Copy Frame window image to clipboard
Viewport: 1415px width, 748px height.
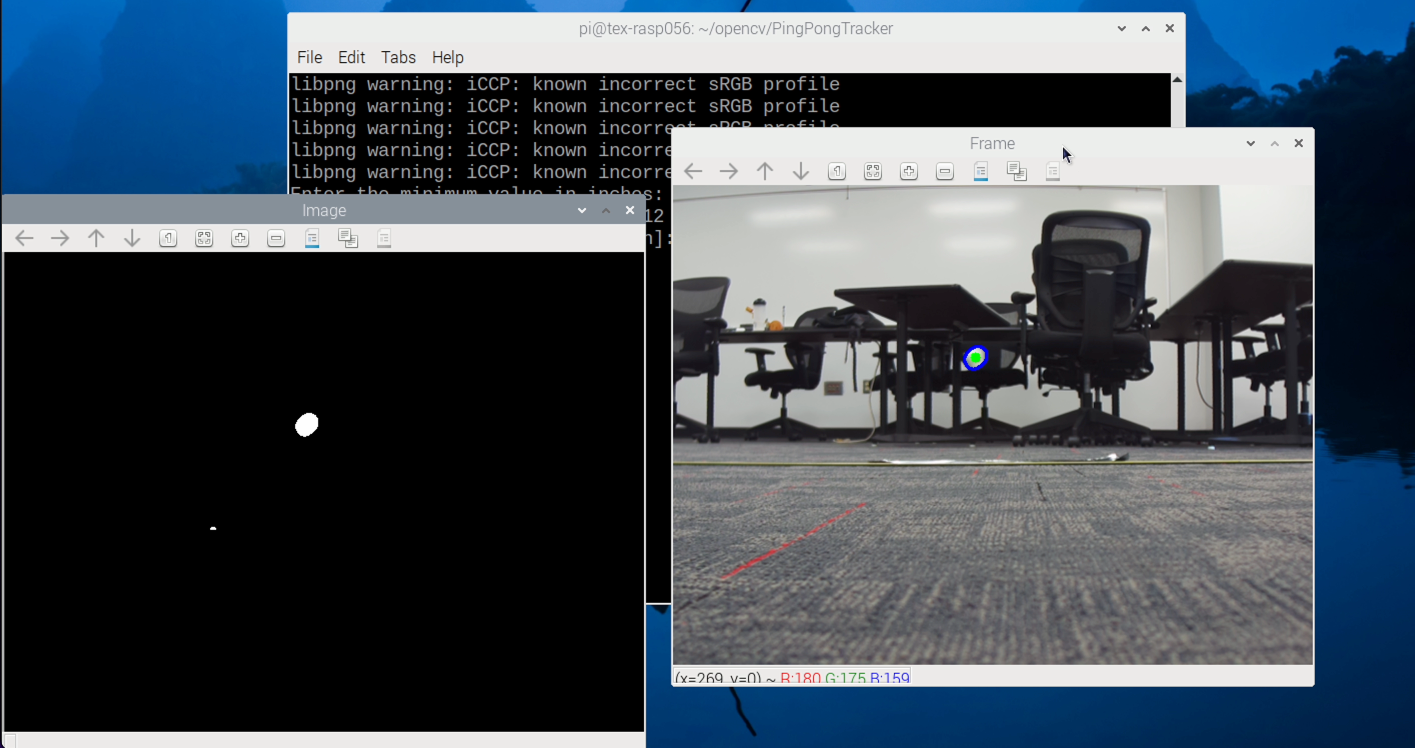pyautogui.click(x=1017, y=171)
